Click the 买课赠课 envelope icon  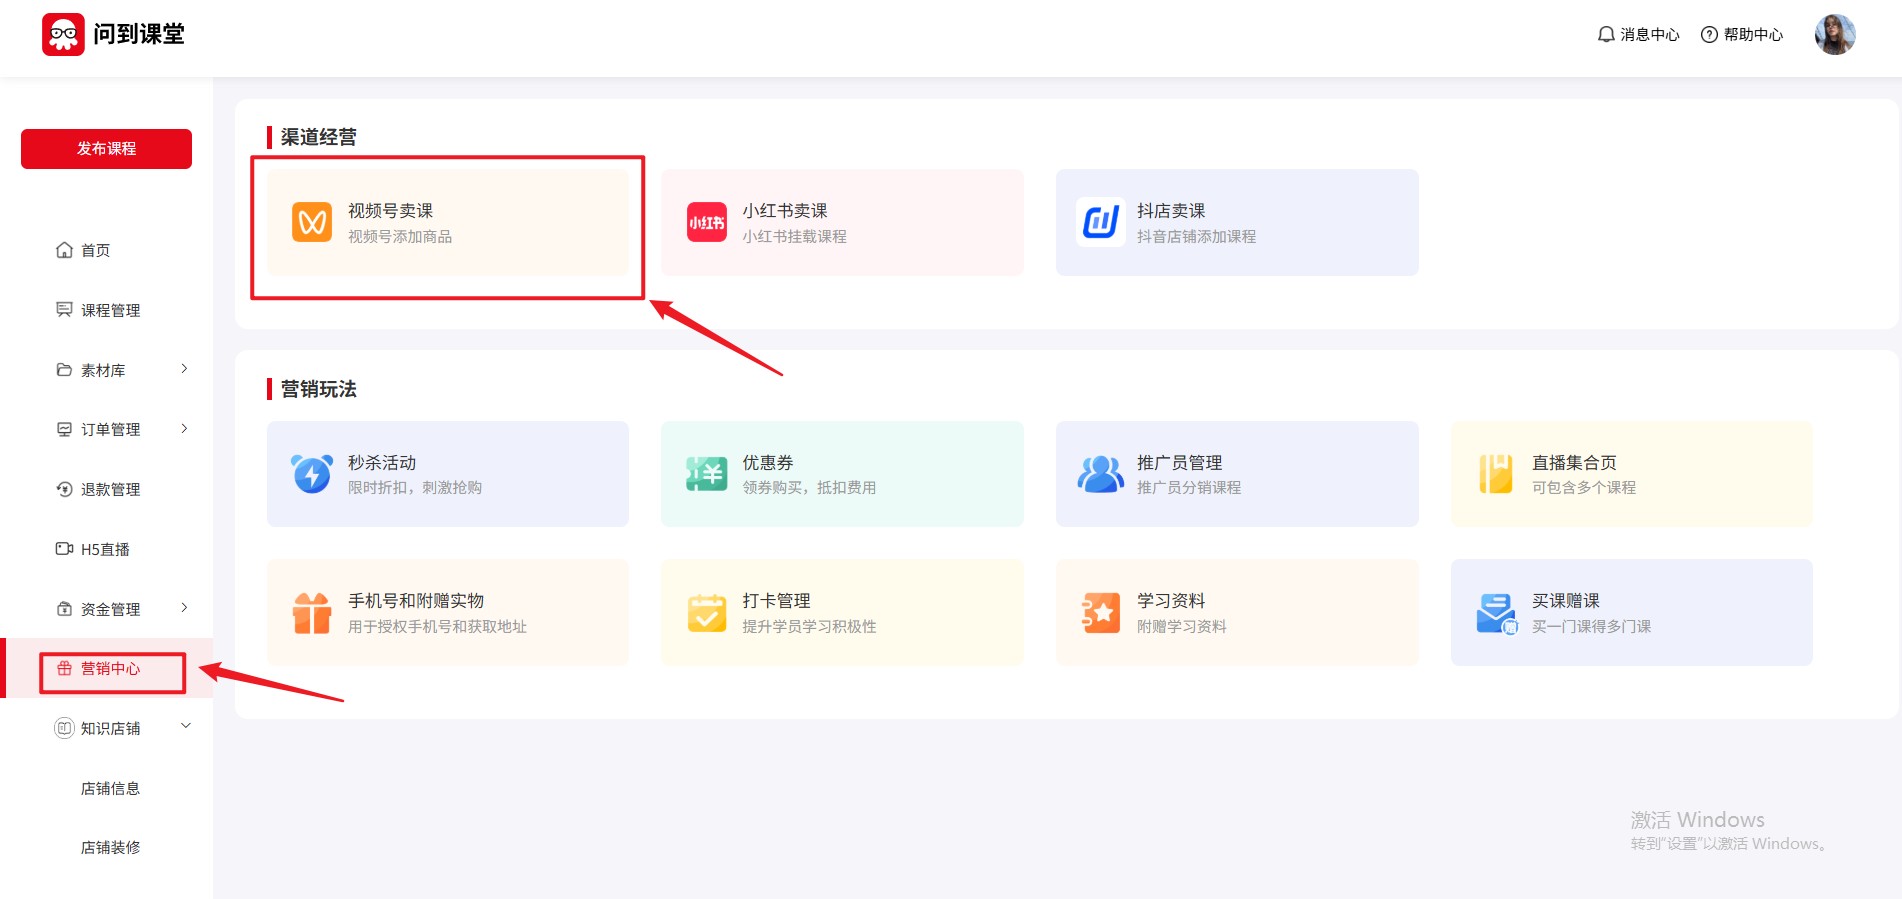1497,613
